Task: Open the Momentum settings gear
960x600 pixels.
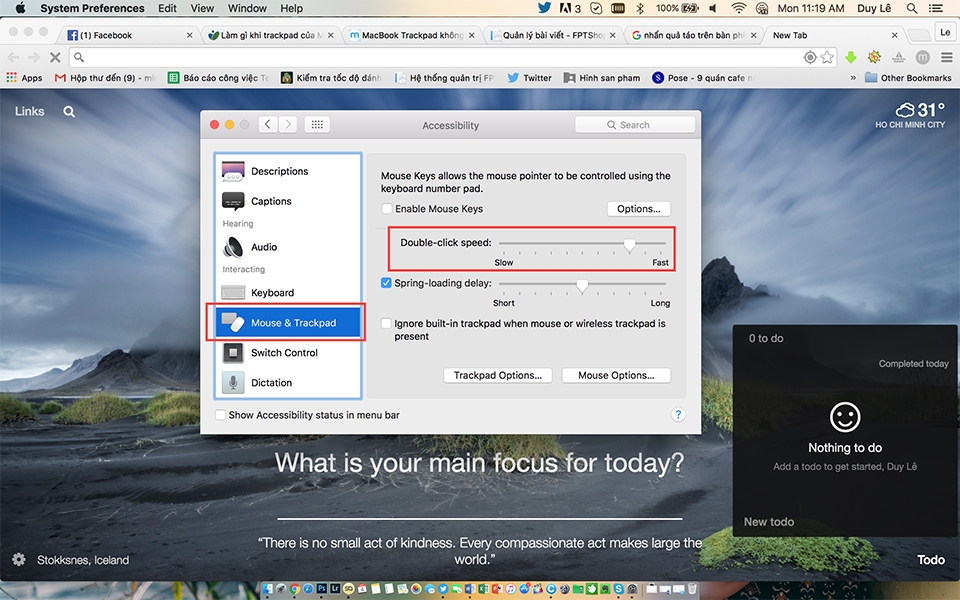Action: (19, 560)
